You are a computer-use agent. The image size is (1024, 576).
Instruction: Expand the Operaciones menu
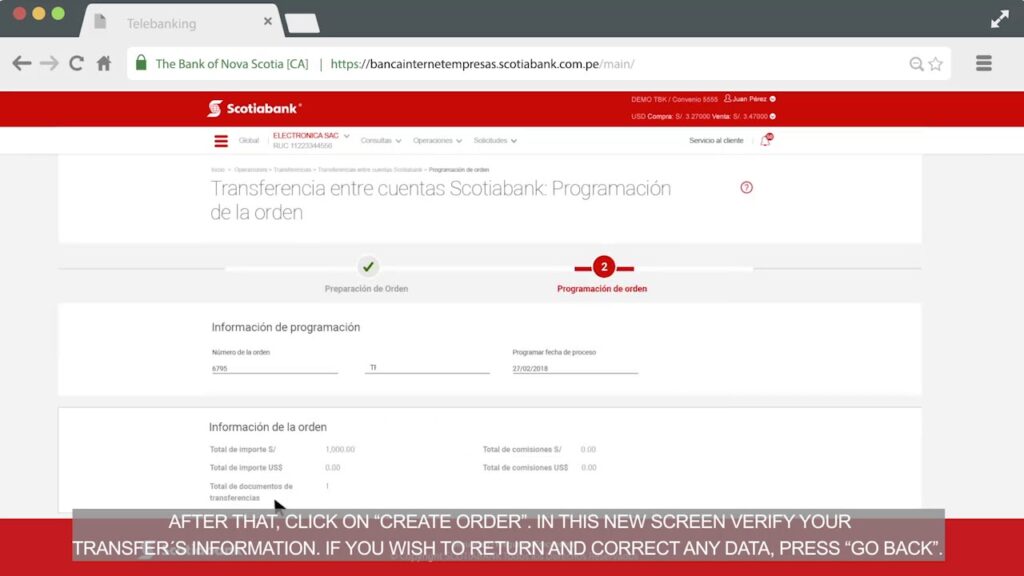pyautogui.click(x=438, y=141)
